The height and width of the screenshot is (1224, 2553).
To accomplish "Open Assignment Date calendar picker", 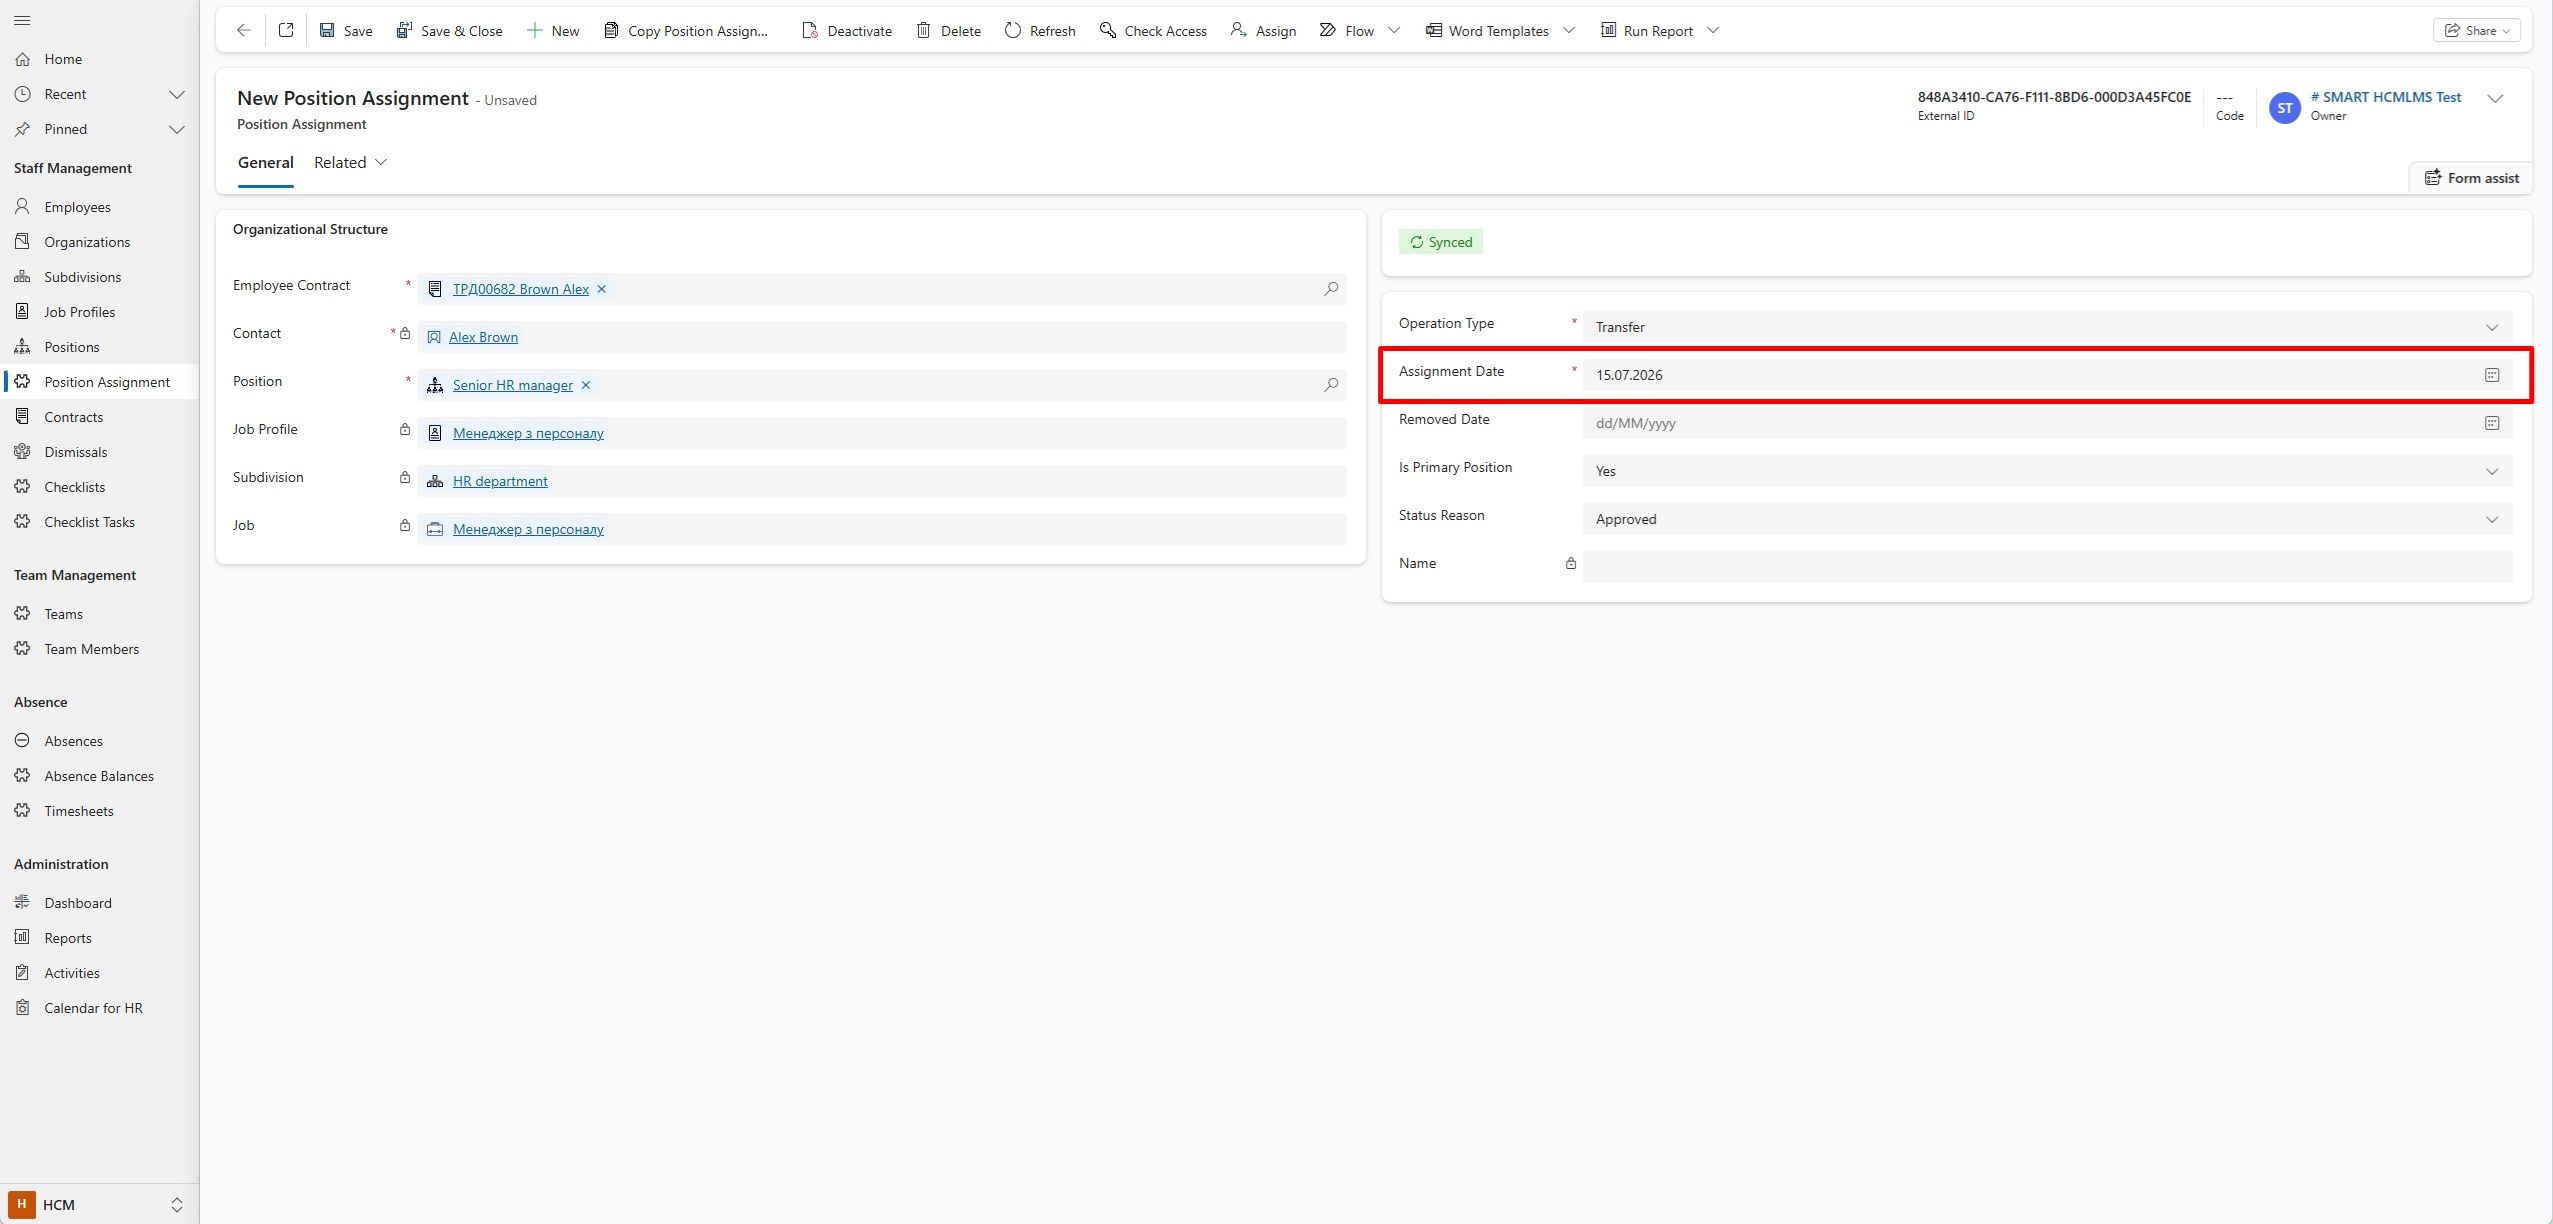I will click(2492, 375).
